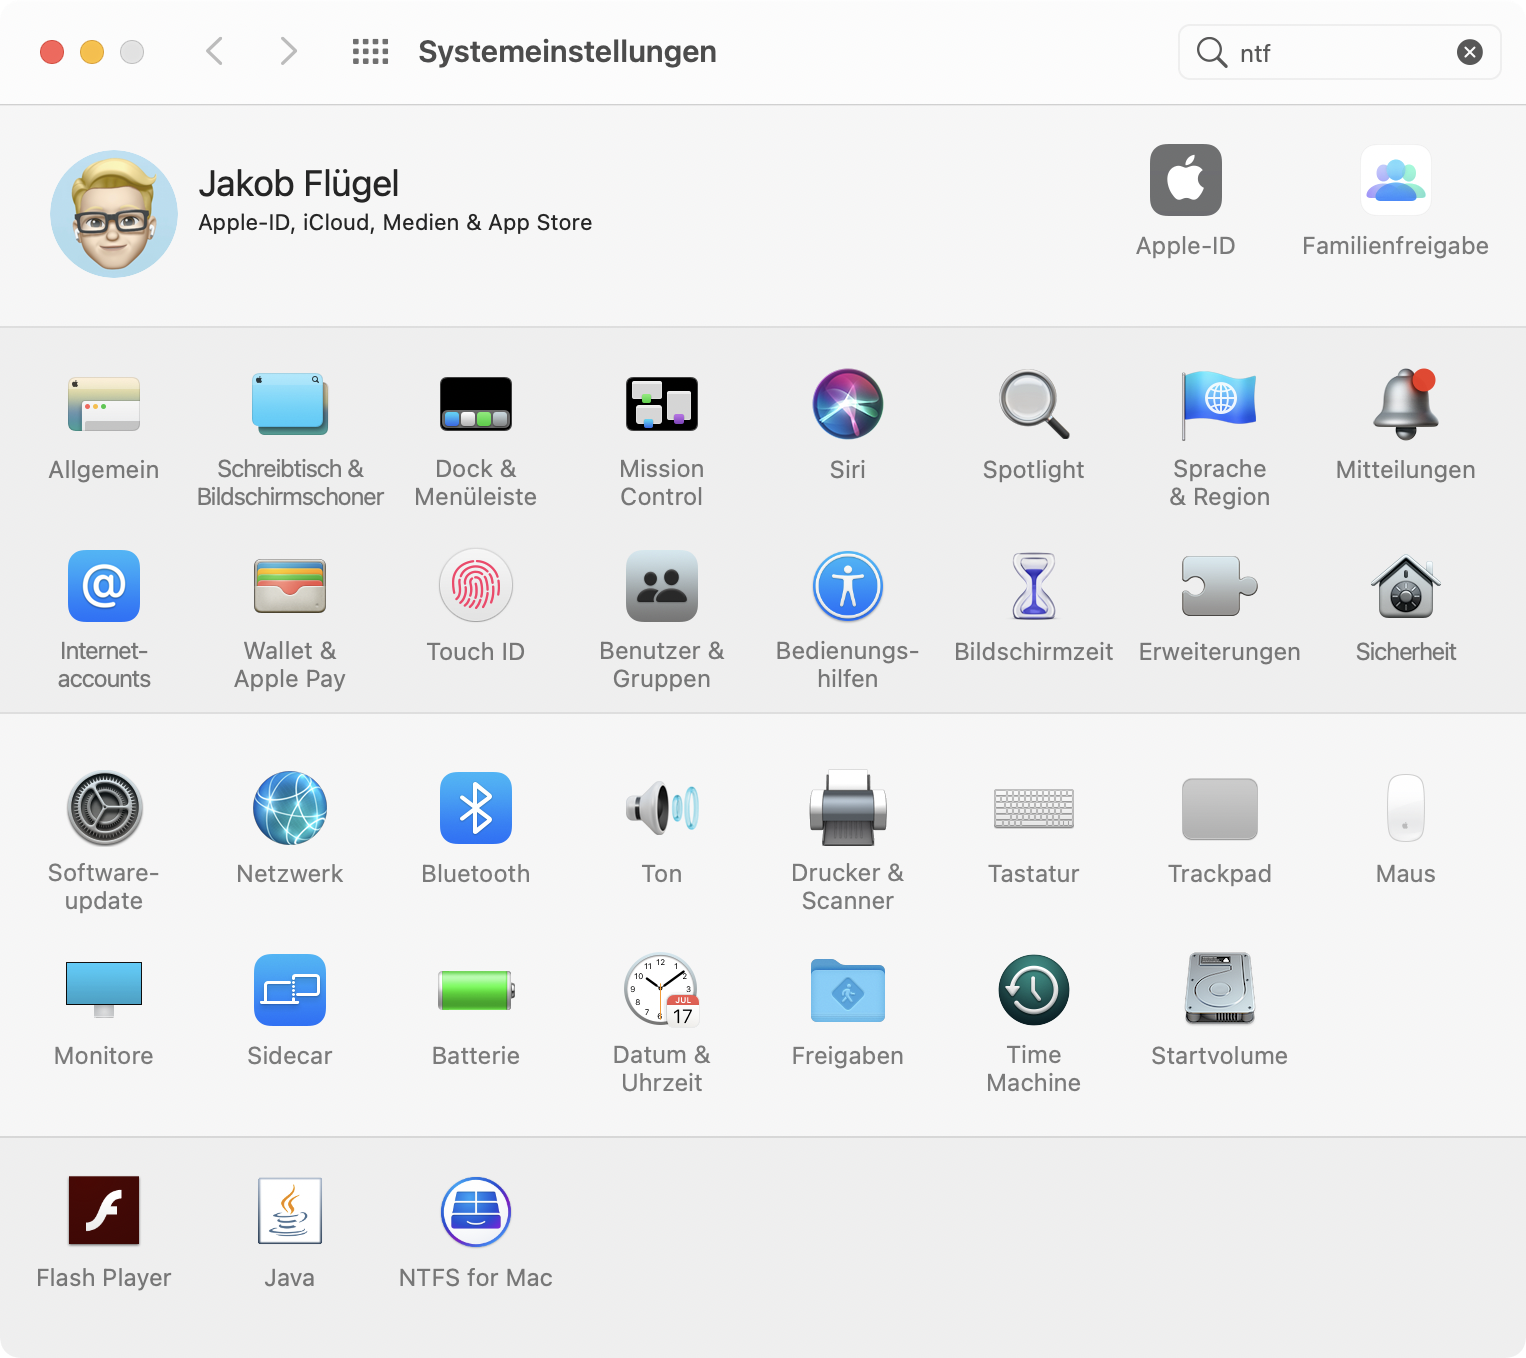Open the NTFS for Mac preference pane

click(475, 1212)
